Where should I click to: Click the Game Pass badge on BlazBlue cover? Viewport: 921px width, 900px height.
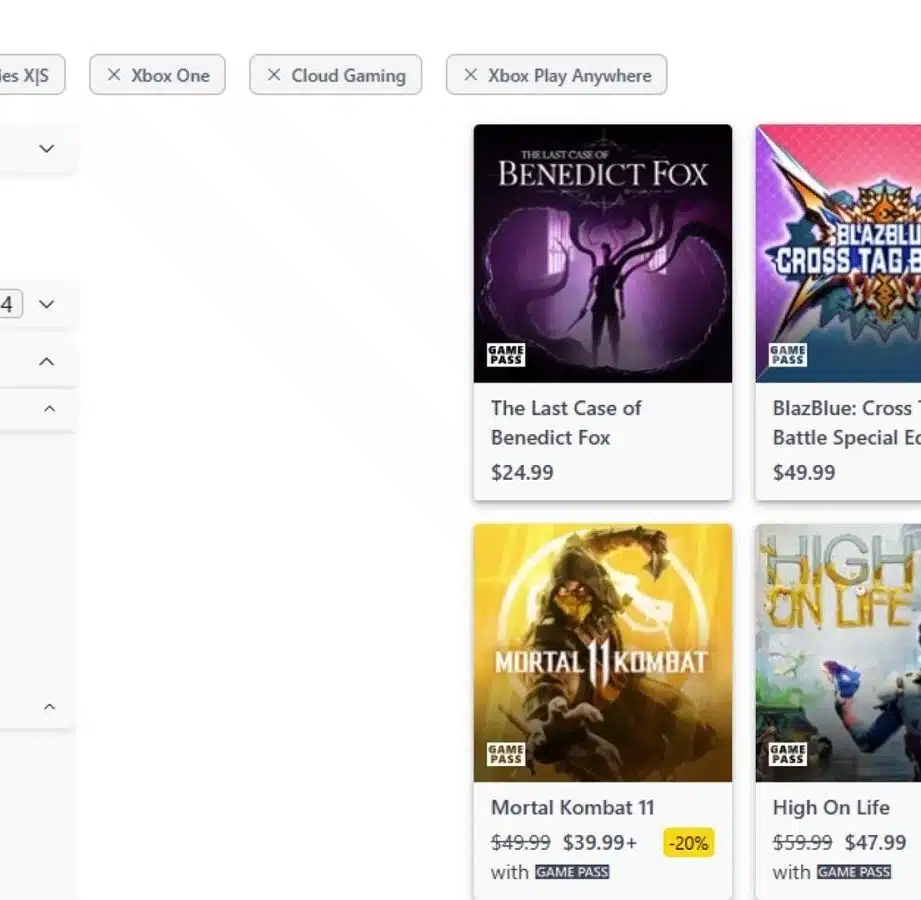(788, 355)
